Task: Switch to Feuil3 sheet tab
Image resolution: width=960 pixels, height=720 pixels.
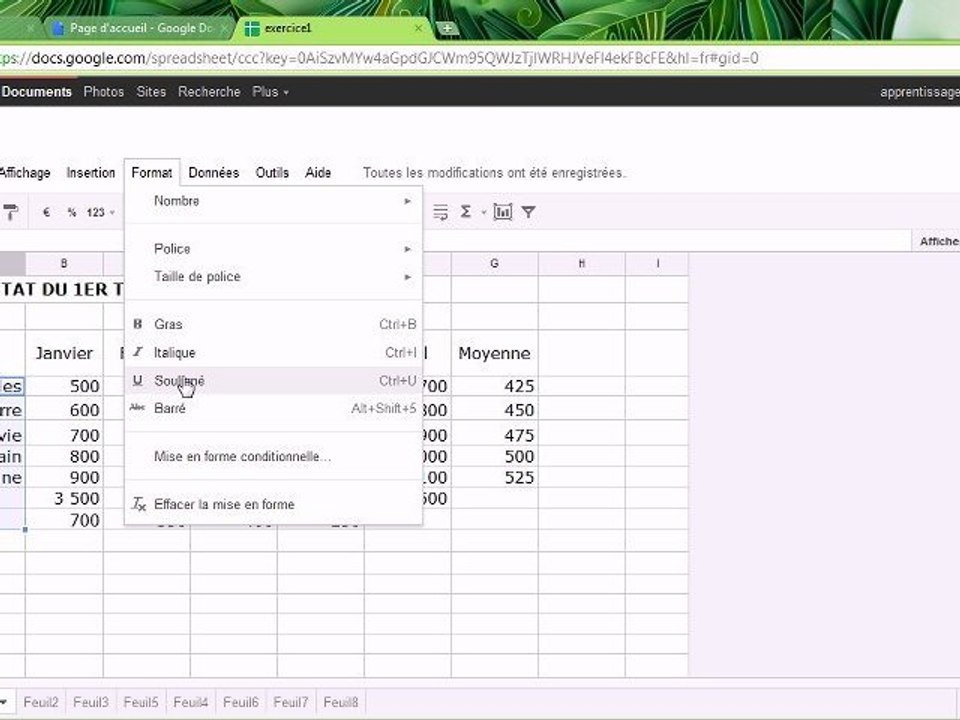Action: (91, 702)
